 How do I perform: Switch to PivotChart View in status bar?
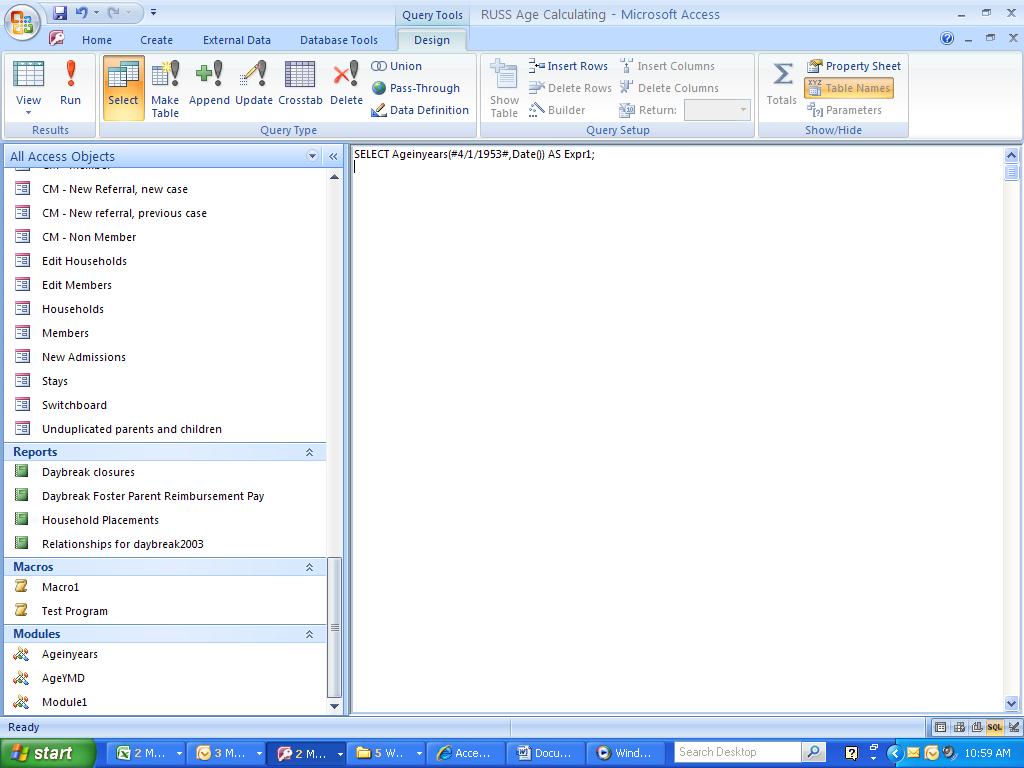[x=977, y=727]
